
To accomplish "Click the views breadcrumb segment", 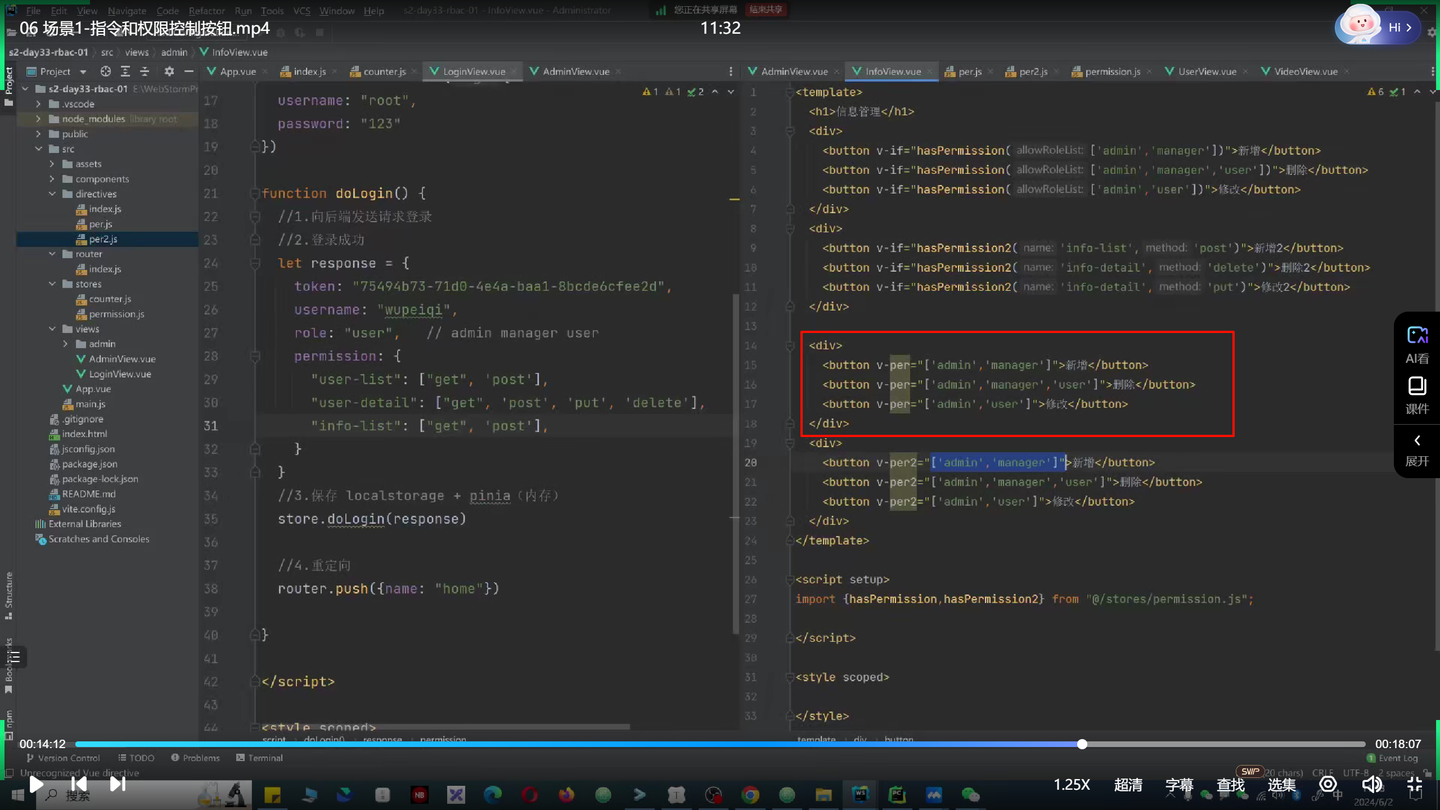I will pos(137,52).
